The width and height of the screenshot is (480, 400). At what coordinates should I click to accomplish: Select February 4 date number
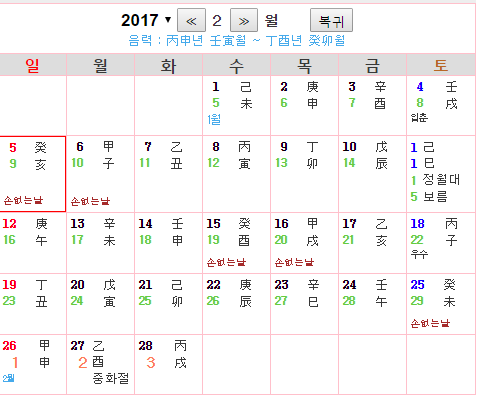point(420,87)
